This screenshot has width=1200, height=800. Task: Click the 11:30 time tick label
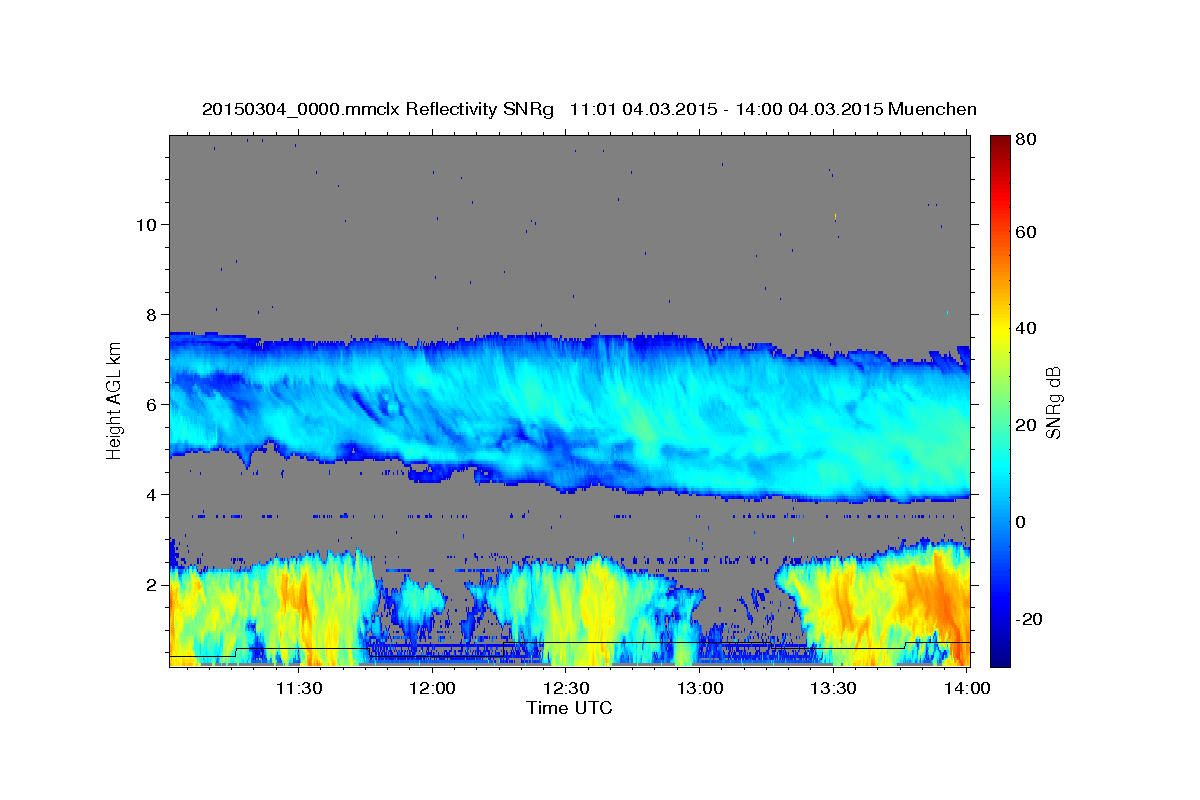298,688
